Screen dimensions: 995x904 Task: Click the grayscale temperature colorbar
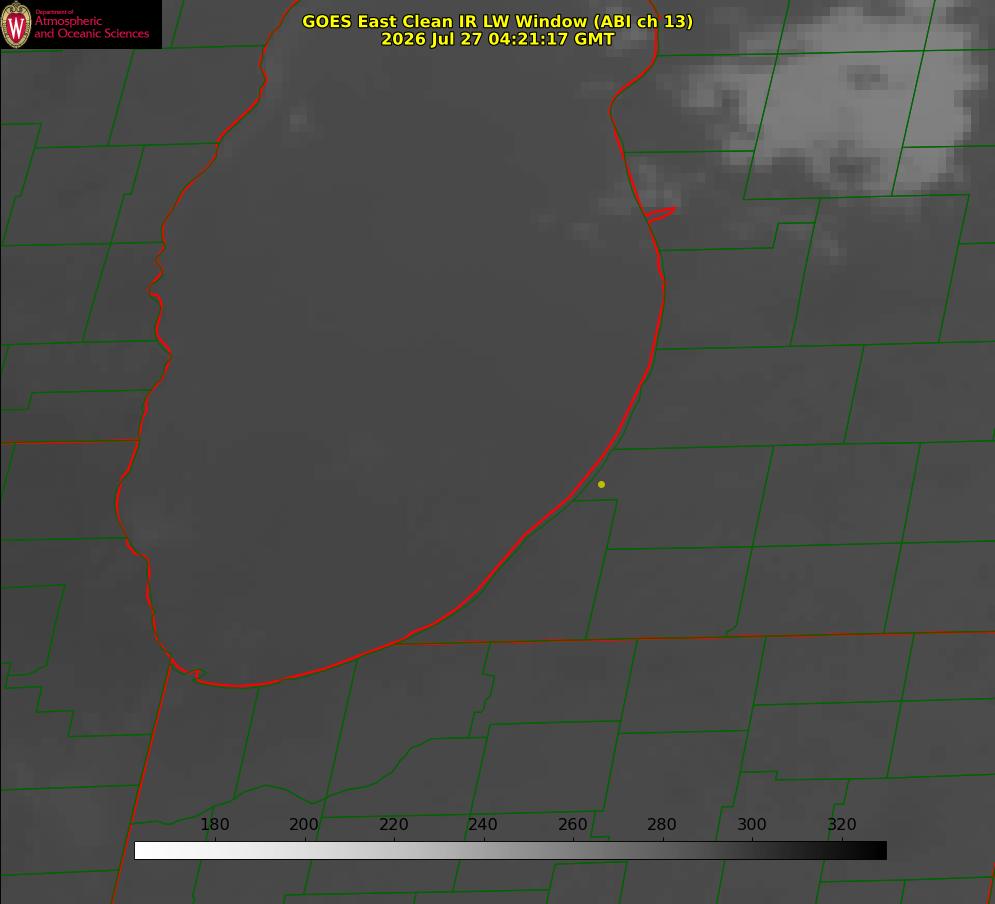(510, 850)
